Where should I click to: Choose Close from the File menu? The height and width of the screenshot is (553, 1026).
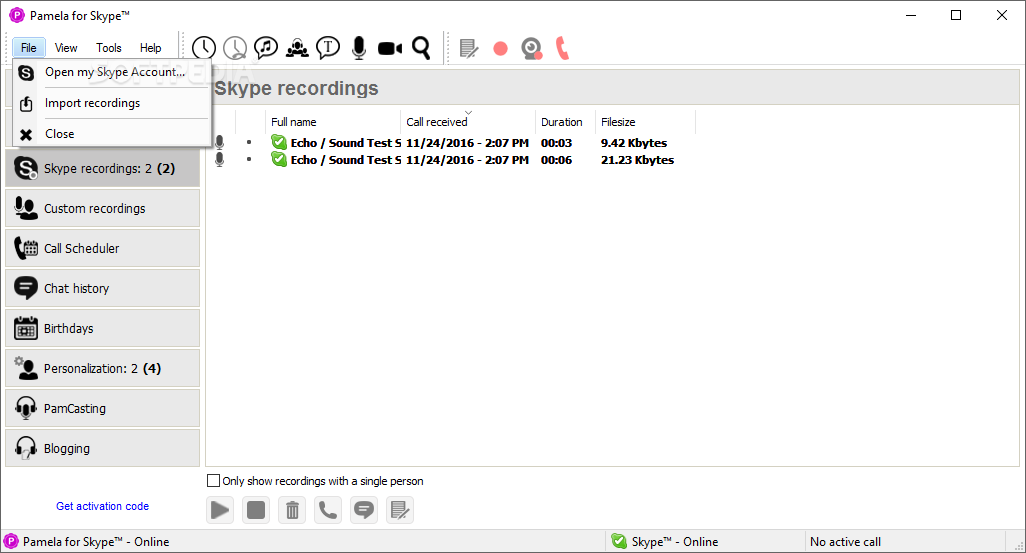click(112, 134)
